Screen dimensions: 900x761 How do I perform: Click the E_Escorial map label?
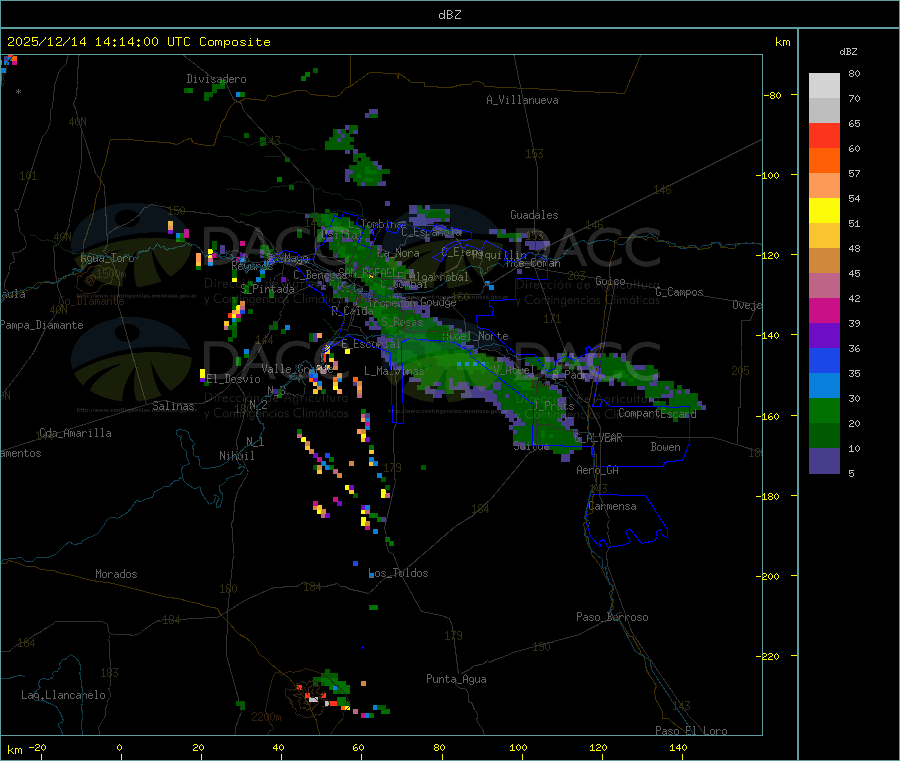pos(371,344)
